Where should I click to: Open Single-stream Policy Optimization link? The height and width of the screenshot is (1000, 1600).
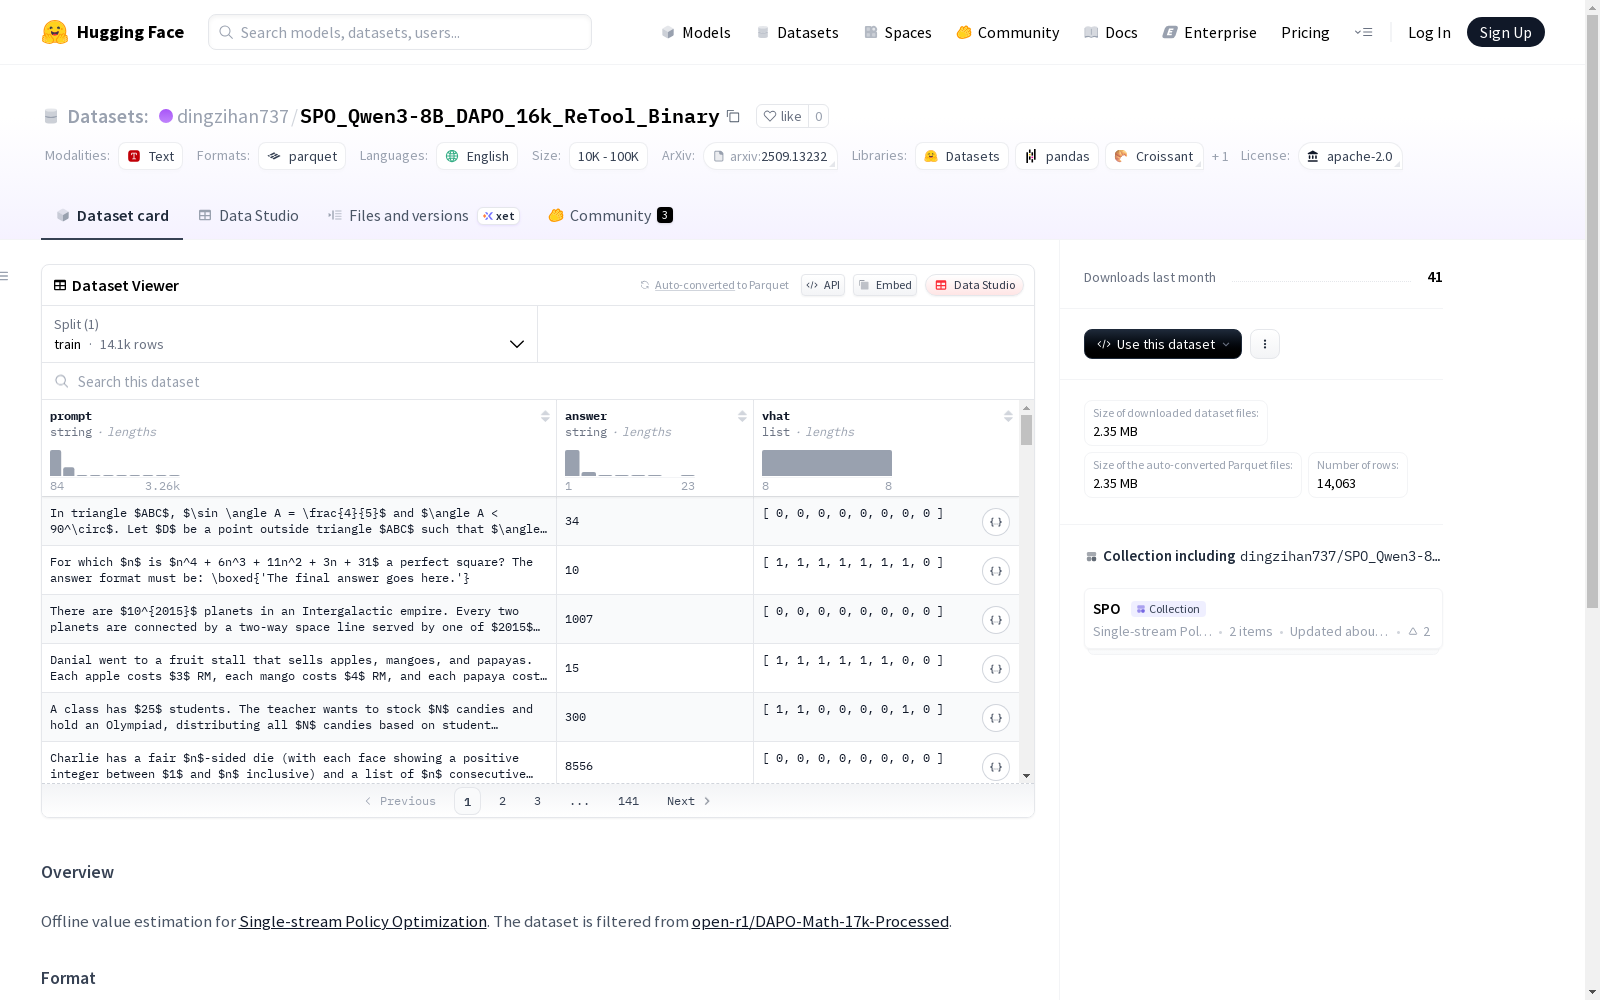[x=363, y=921]
